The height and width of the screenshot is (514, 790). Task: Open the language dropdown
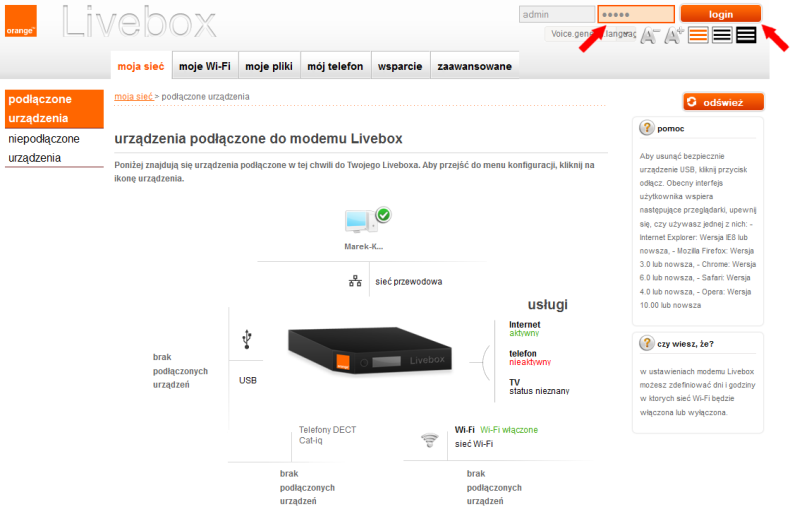[x=590, y=34]
